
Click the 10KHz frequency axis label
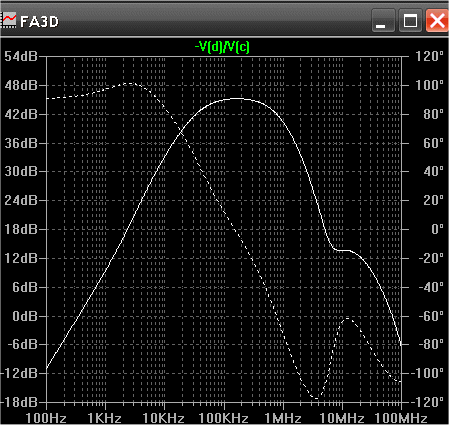click(x=164, y=418)
